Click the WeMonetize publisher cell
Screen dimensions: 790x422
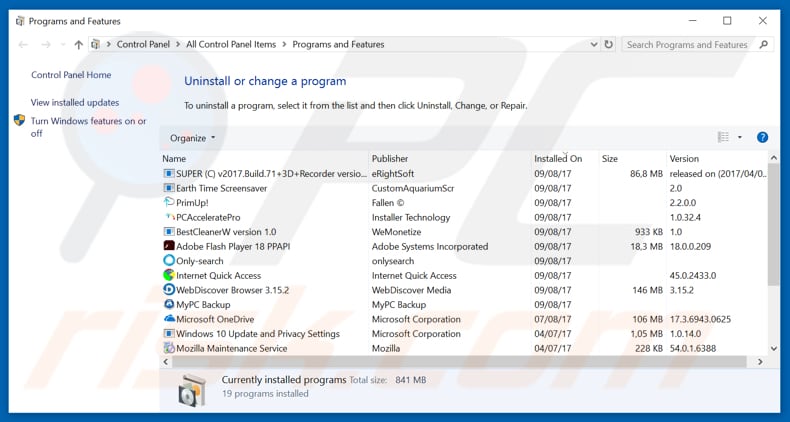[396, 232]
